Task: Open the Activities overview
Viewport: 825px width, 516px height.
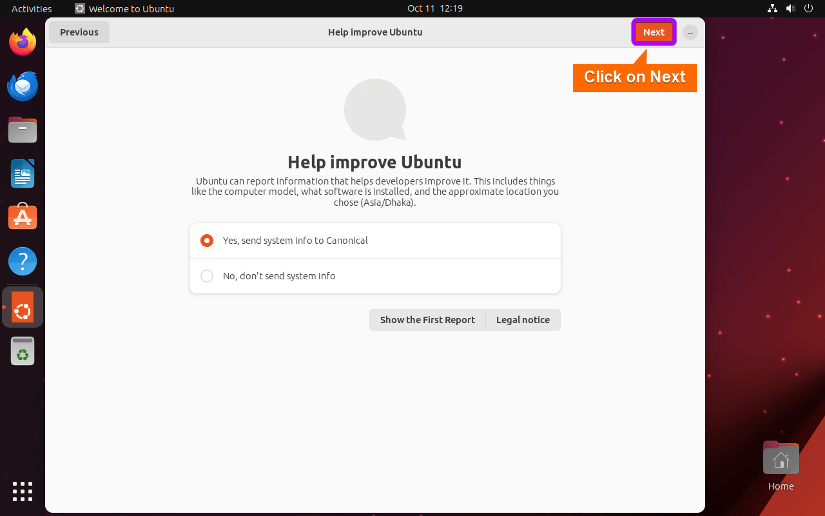Action: point(32,8)
